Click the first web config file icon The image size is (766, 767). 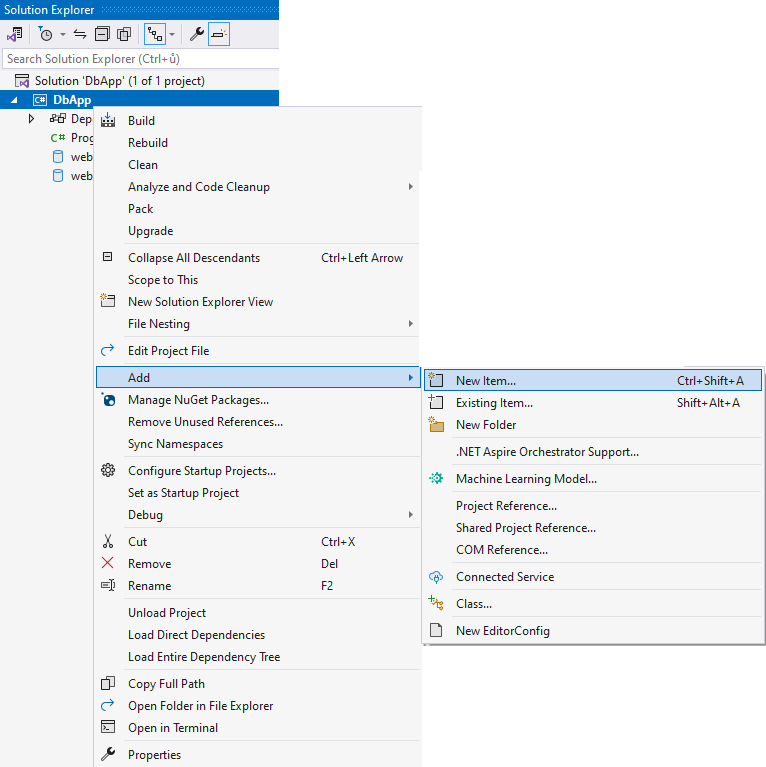pyautogui.click(x=58, y=157)
